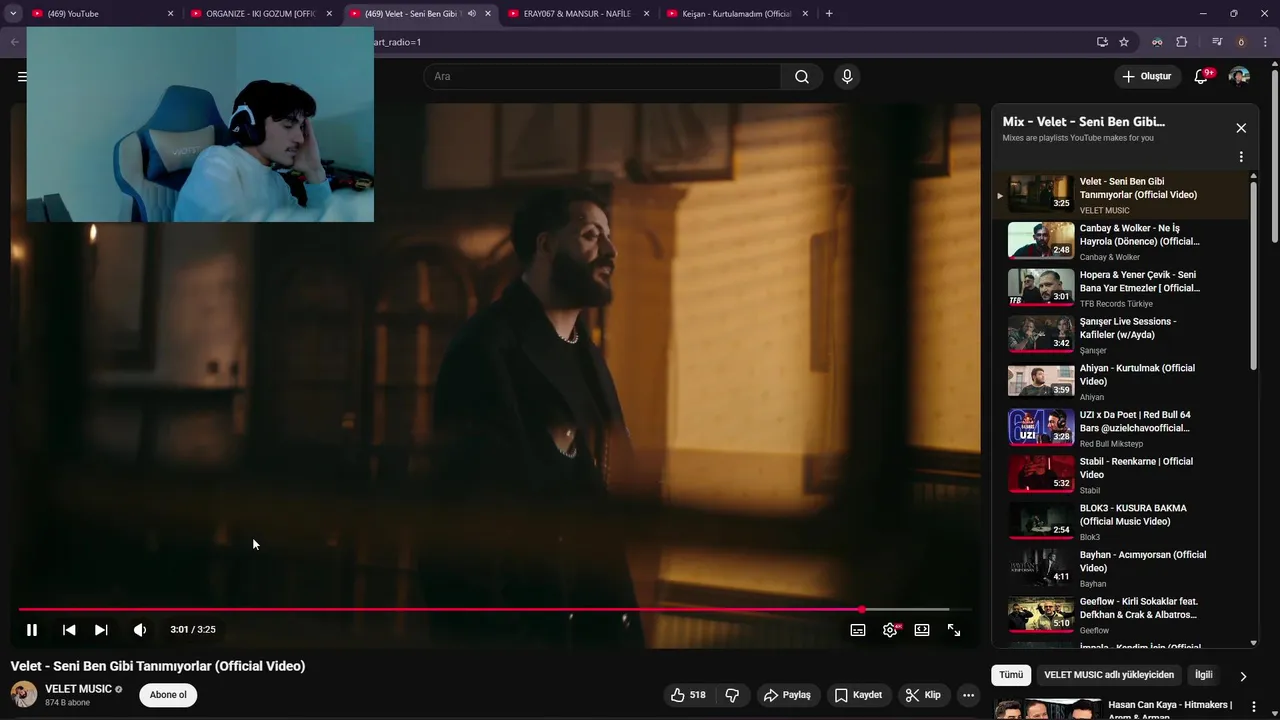This screenshot has height=720, width=1280.
Task: Click the Ara search field
Action: [602, 77]
